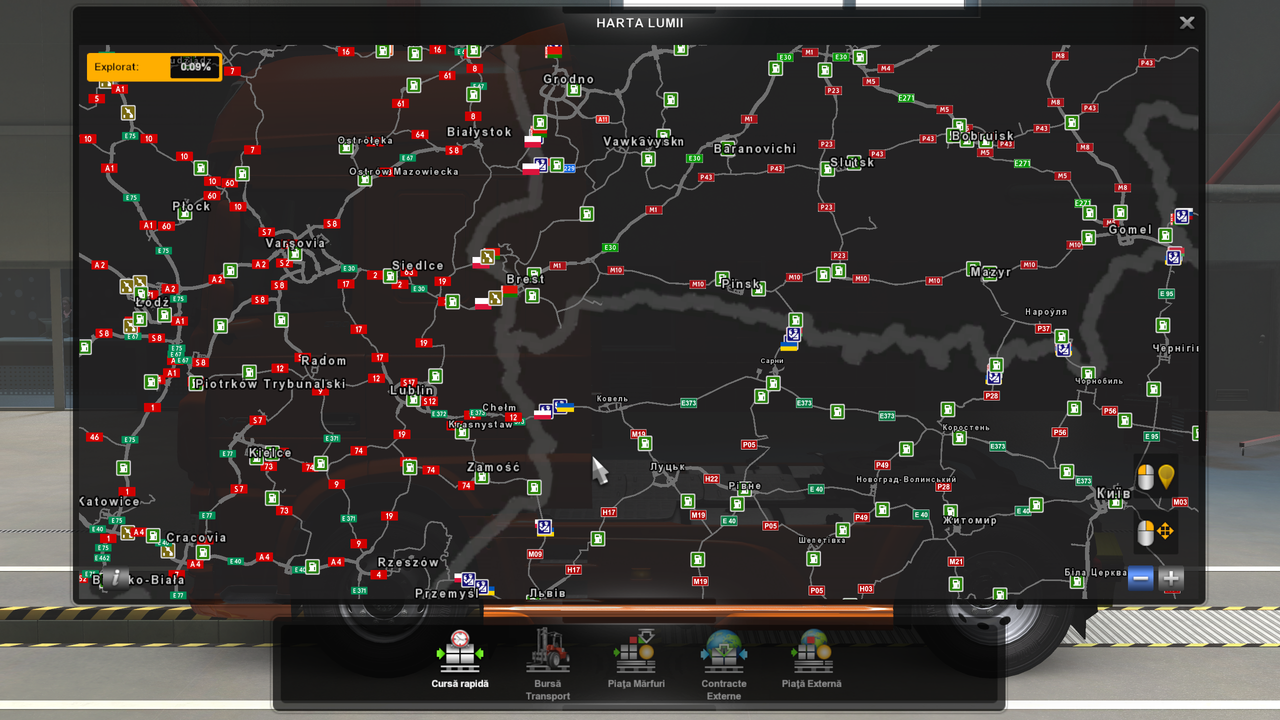Screen dimensions: 1280x720
Task: Select gas station just below Сарни
Action: click(x=773, y=383)
